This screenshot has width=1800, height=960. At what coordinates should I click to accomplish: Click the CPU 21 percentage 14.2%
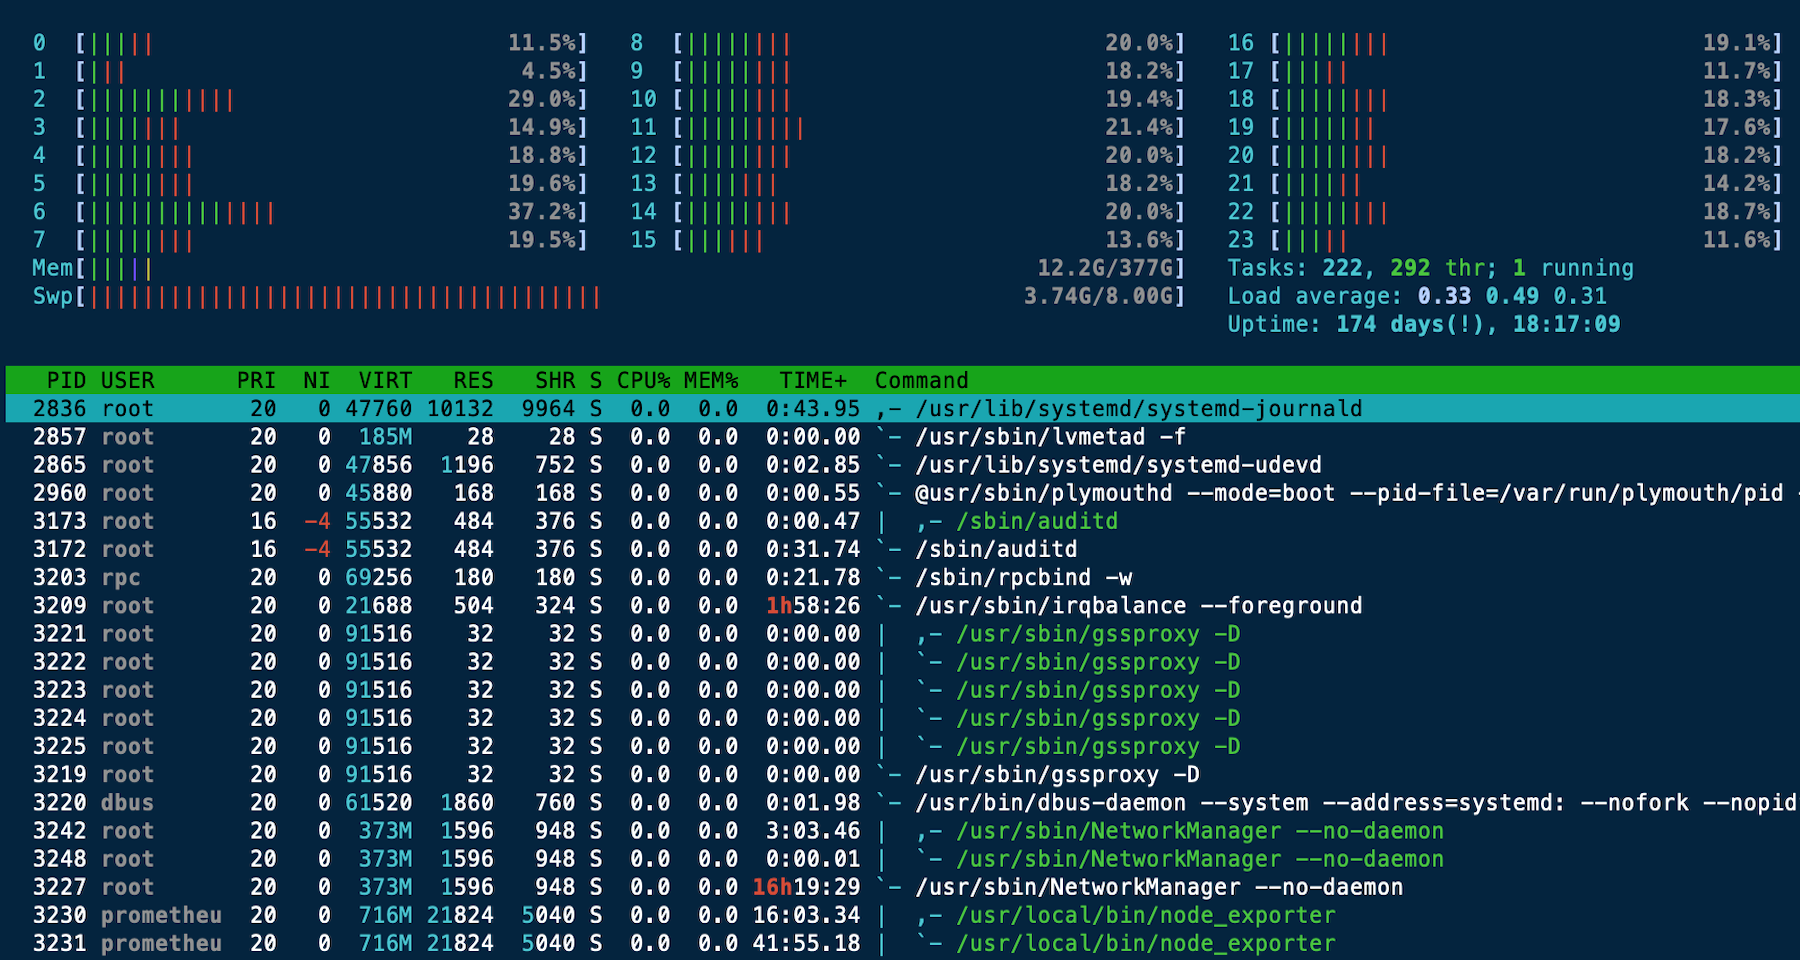point(1737,184)
